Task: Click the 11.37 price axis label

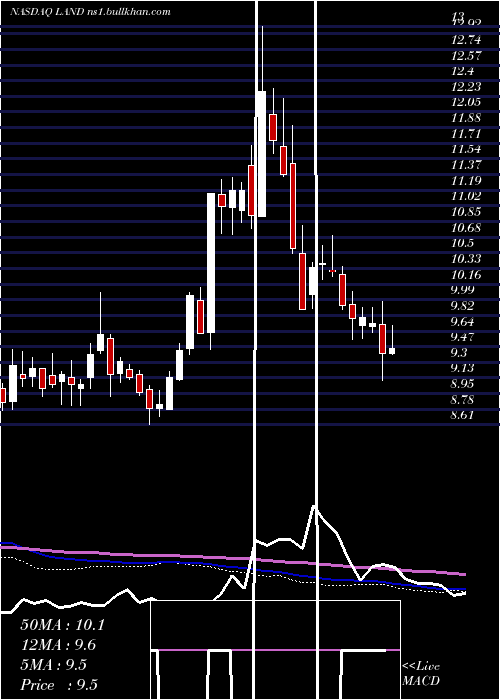Action: 466,165
